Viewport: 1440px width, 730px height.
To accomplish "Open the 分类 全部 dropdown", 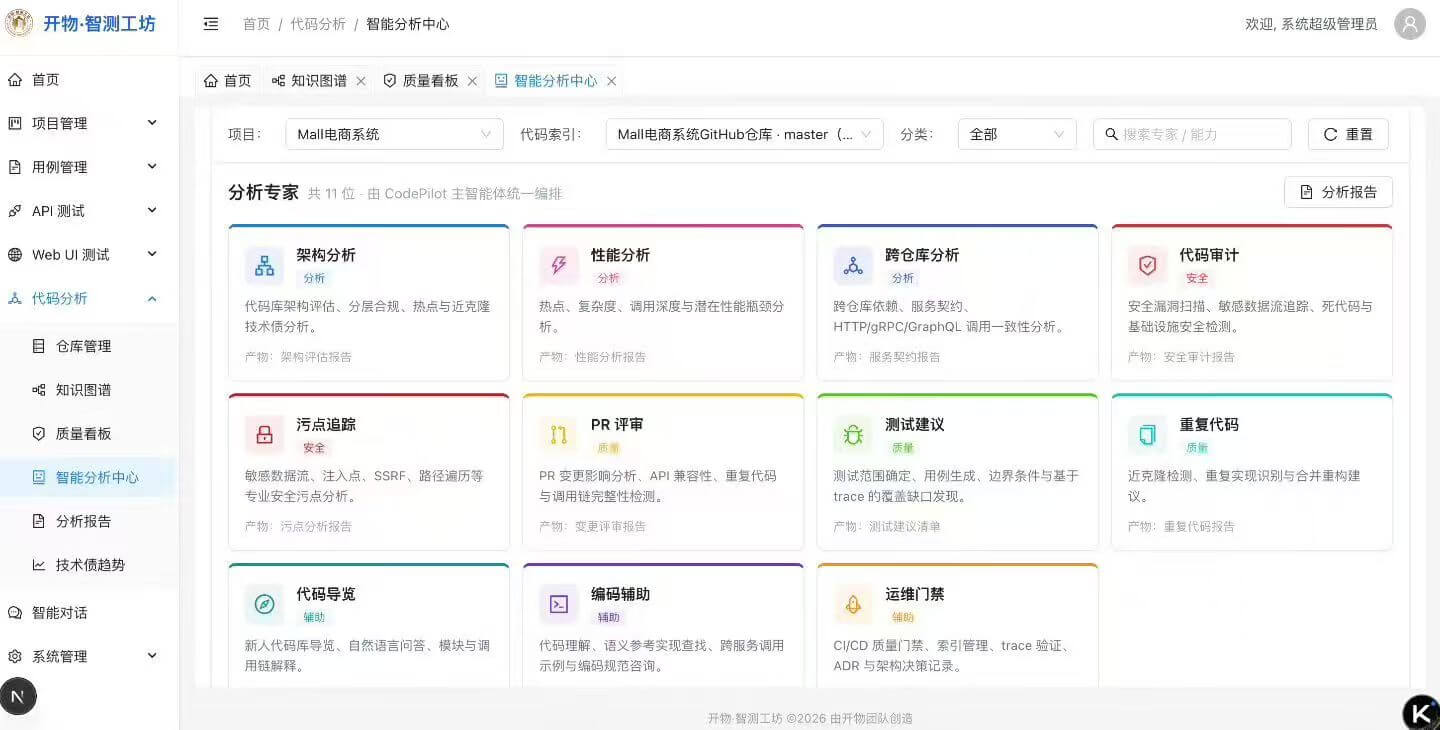I will [x=1017, y=134].
